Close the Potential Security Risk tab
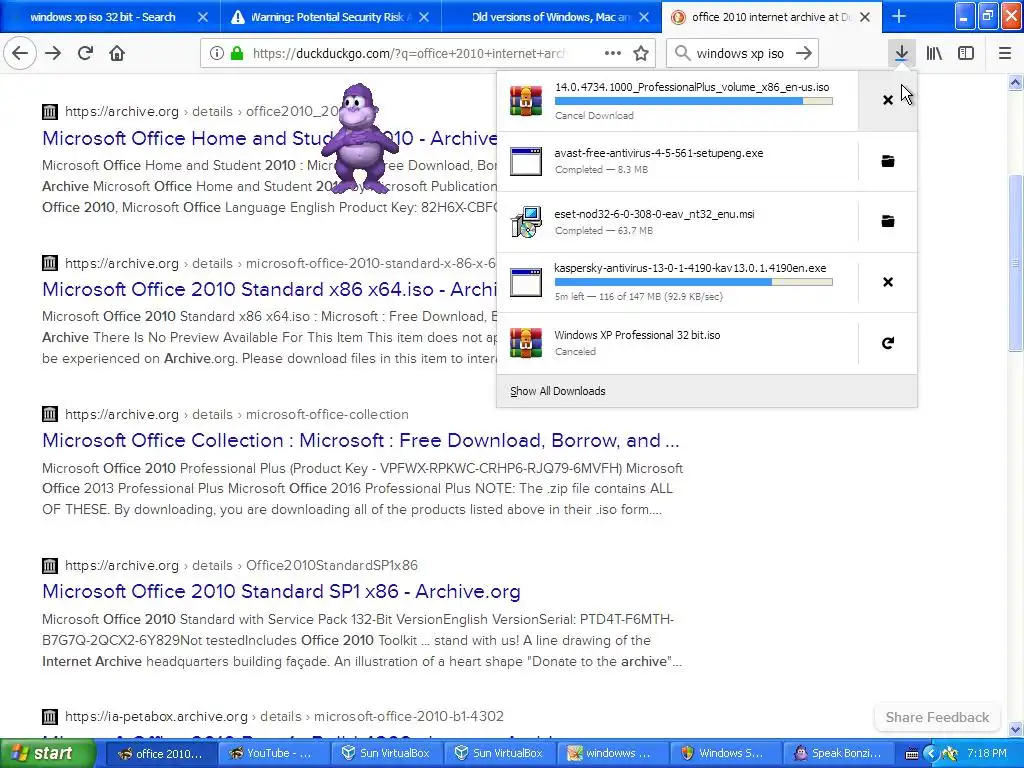 [424, 17]
